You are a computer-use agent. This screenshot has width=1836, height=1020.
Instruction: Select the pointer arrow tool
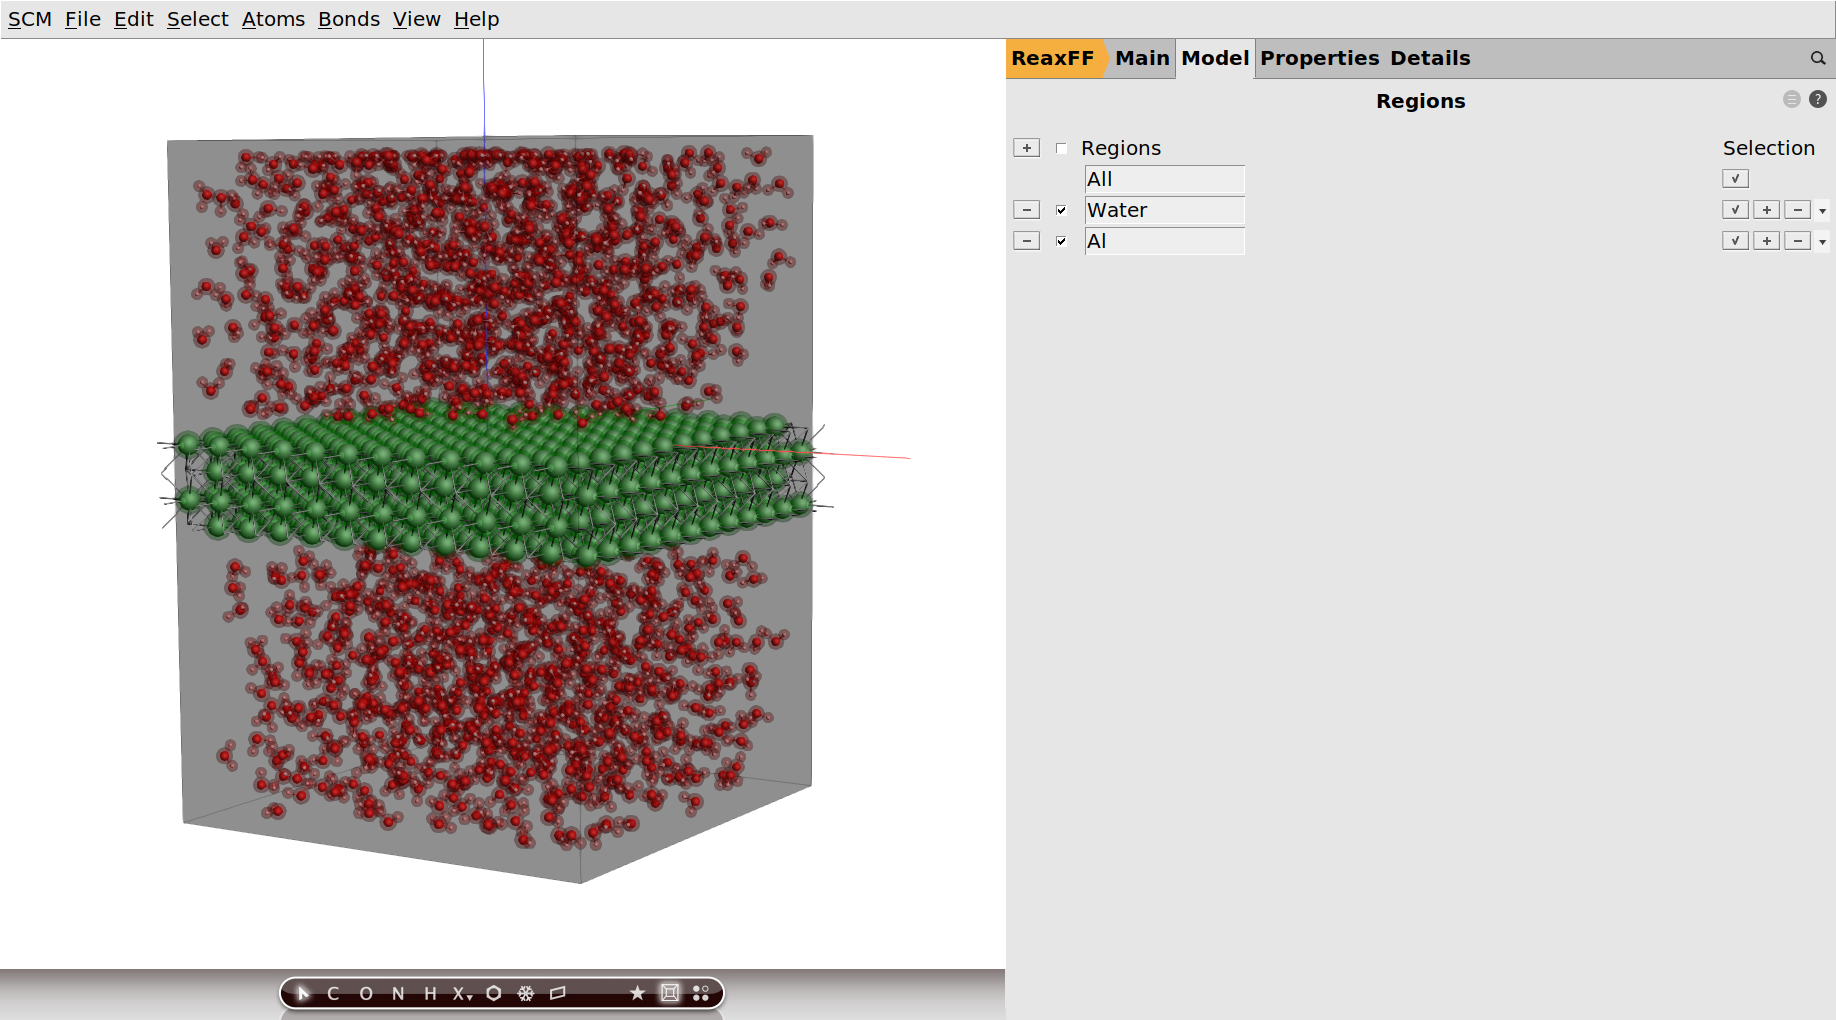coord(303,993)
